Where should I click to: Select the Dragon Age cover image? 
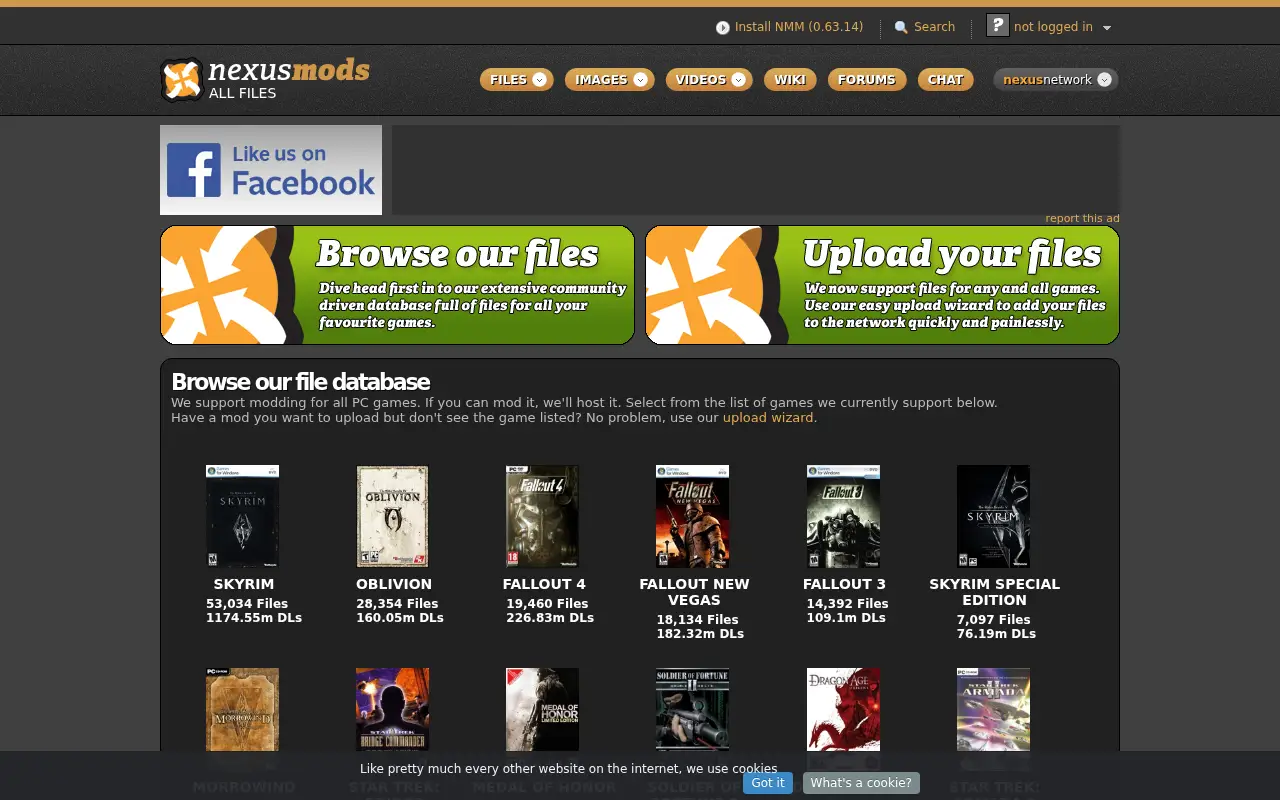point(843,710)
